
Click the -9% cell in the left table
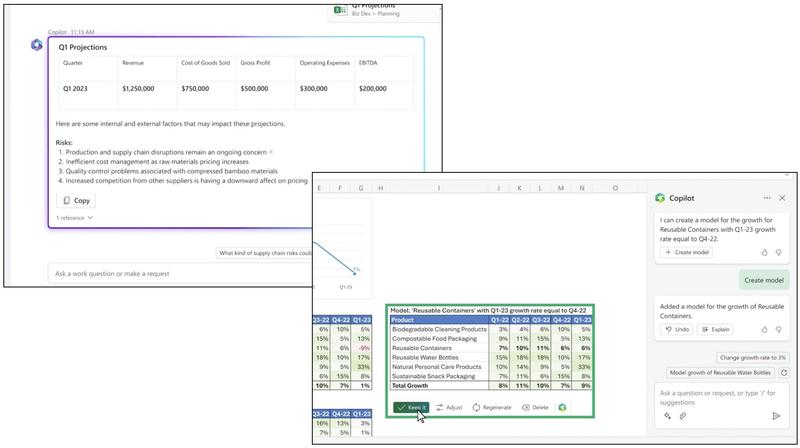(362, 348)
